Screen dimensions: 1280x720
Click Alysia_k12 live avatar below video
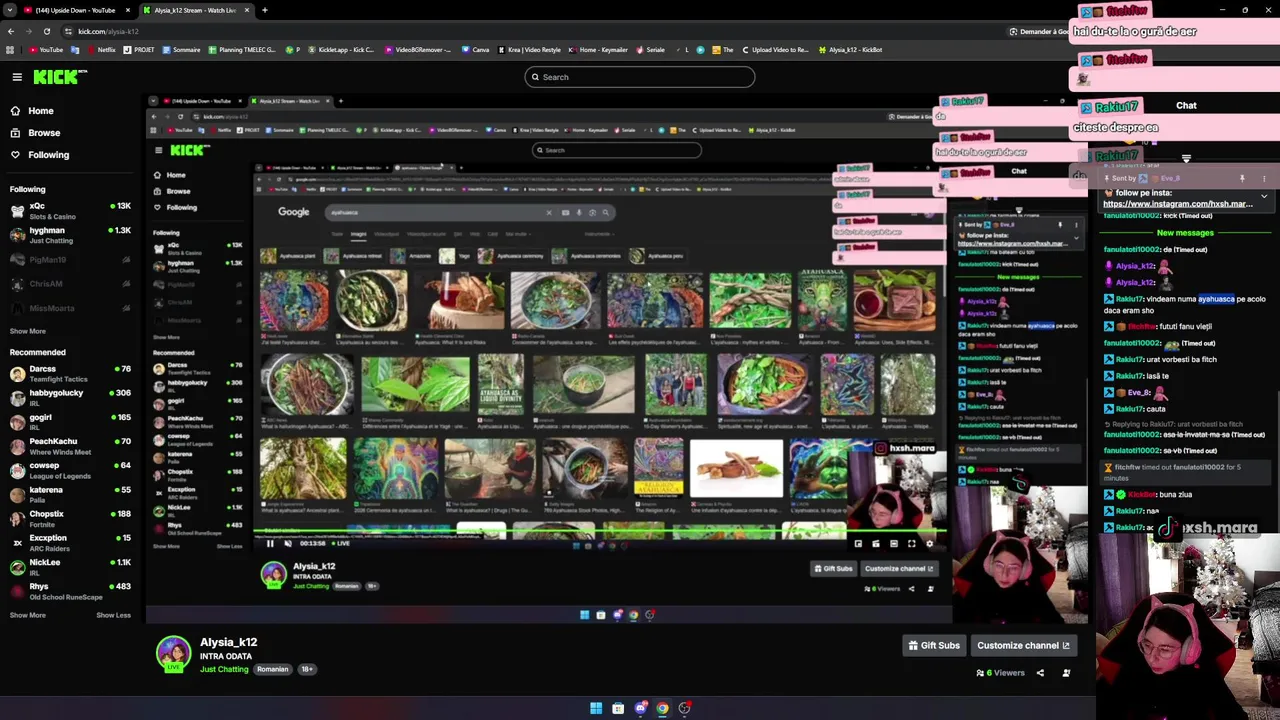coord(173,653)
